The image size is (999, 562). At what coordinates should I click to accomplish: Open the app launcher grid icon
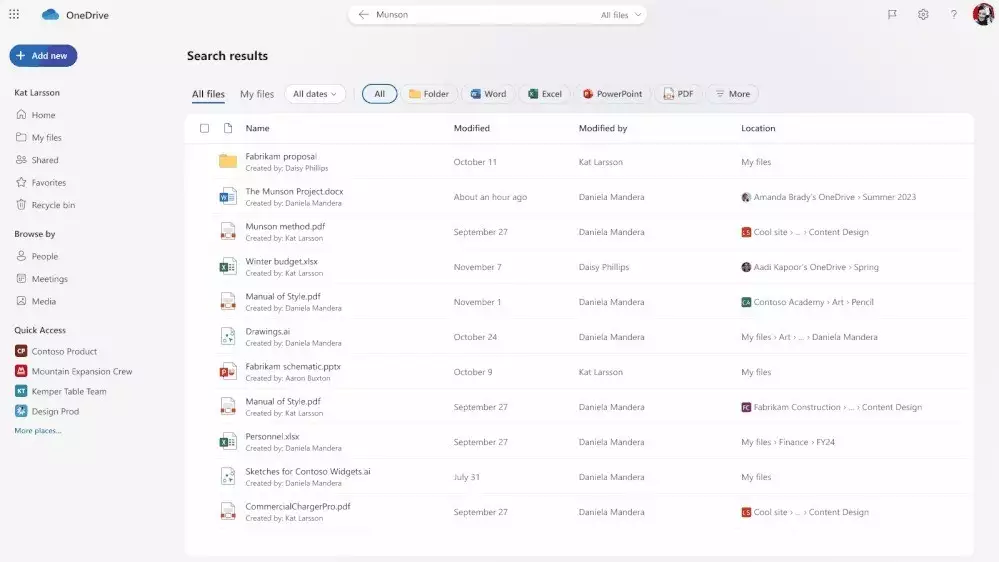click(x=14, y=14)
